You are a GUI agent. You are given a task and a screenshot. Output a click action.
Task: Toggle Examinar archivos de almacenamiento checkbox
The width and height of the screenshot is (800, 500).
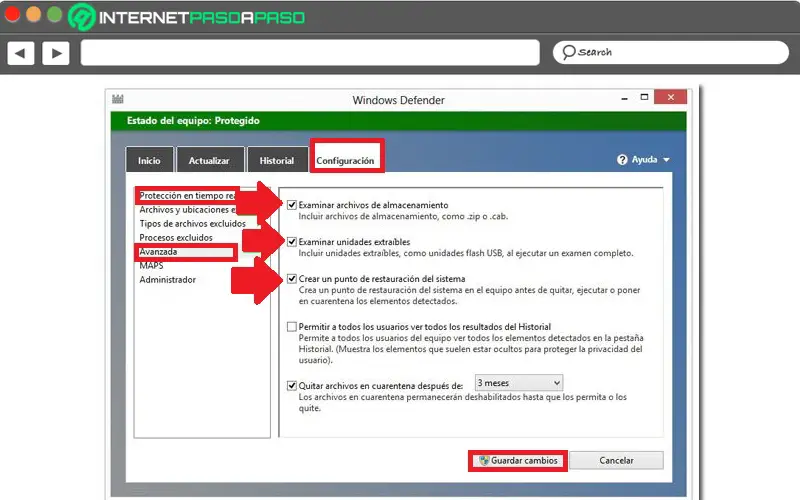click(292, 205)
